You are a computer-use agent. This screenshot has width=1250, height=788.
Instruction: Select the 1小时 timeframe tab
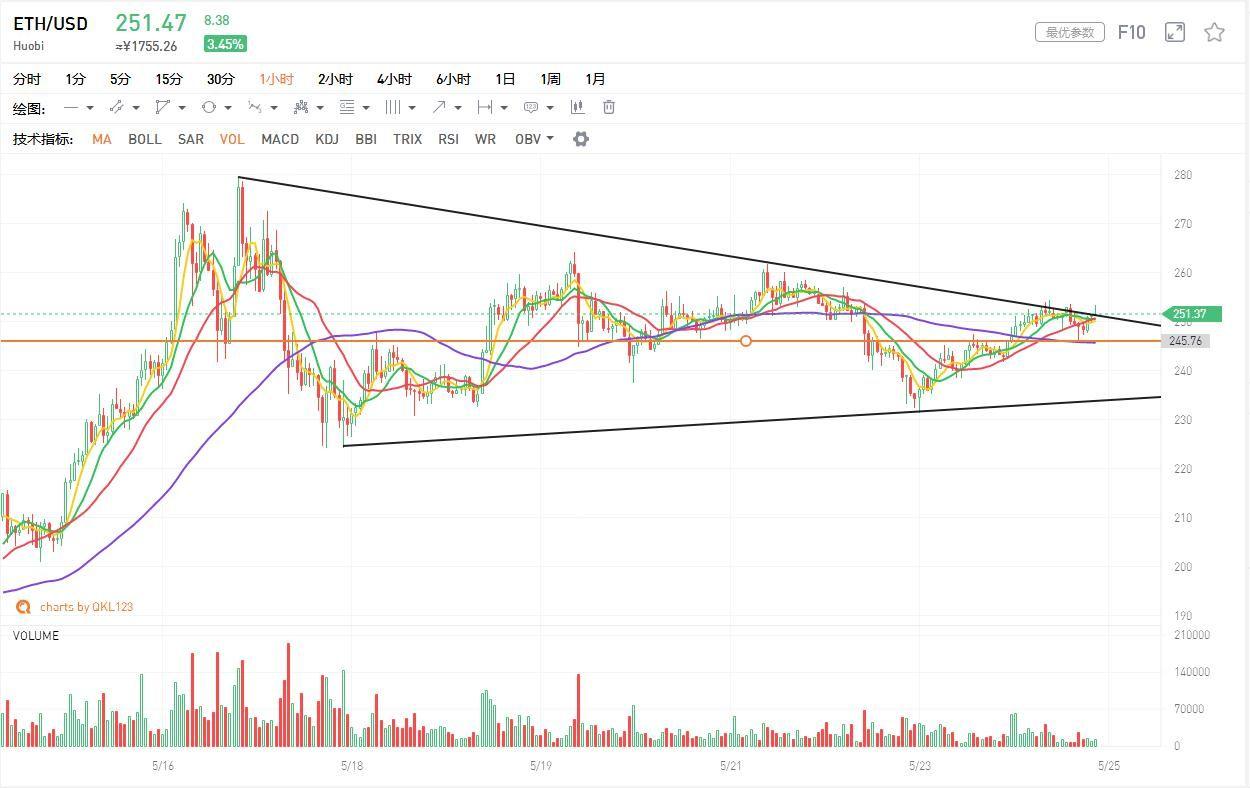[277, 79]
